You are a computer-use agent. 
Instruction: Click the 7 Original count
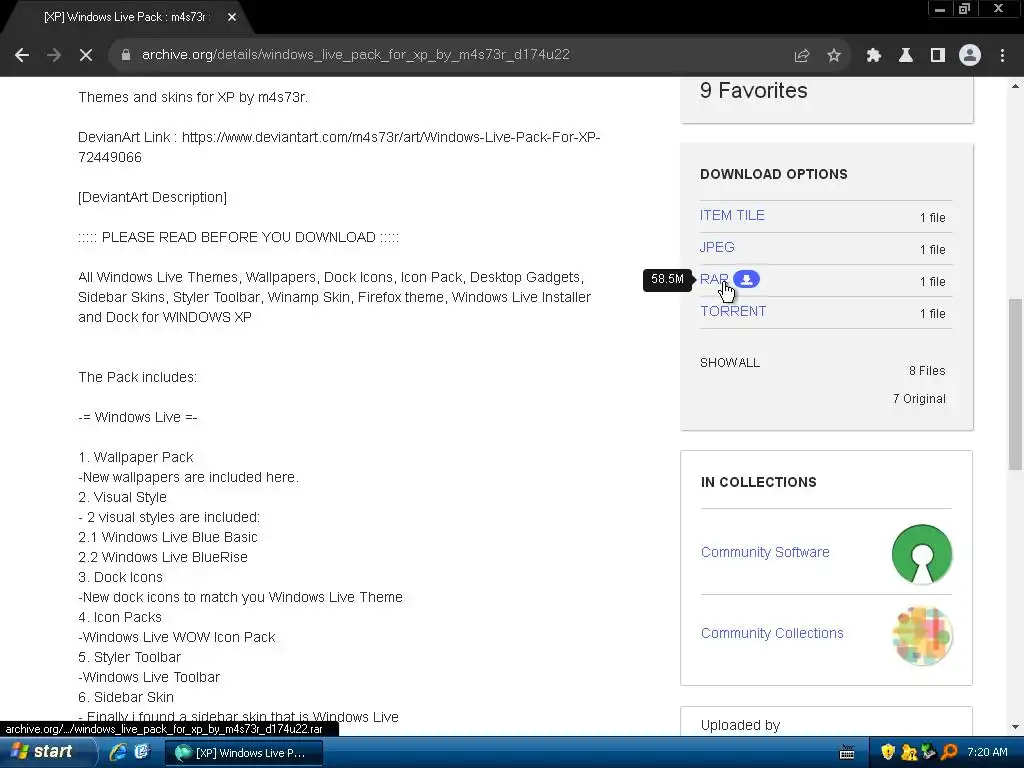[x=919, y=399]
